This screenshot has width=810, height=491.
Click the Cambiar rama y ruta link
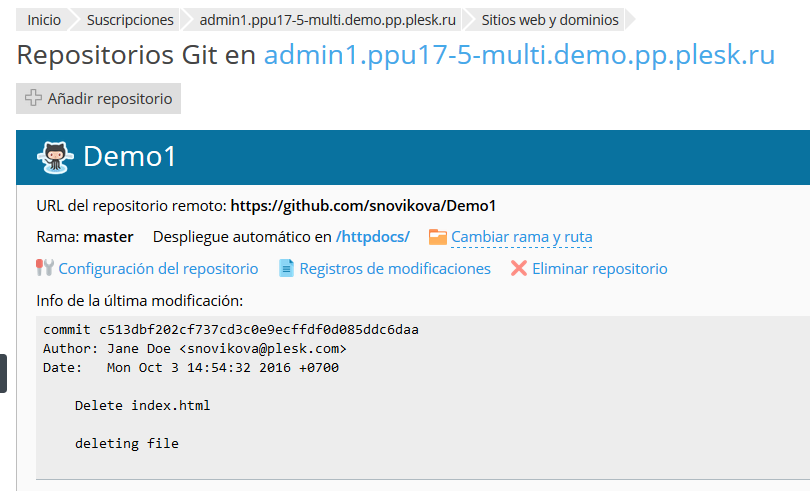(x=521, y=237)
